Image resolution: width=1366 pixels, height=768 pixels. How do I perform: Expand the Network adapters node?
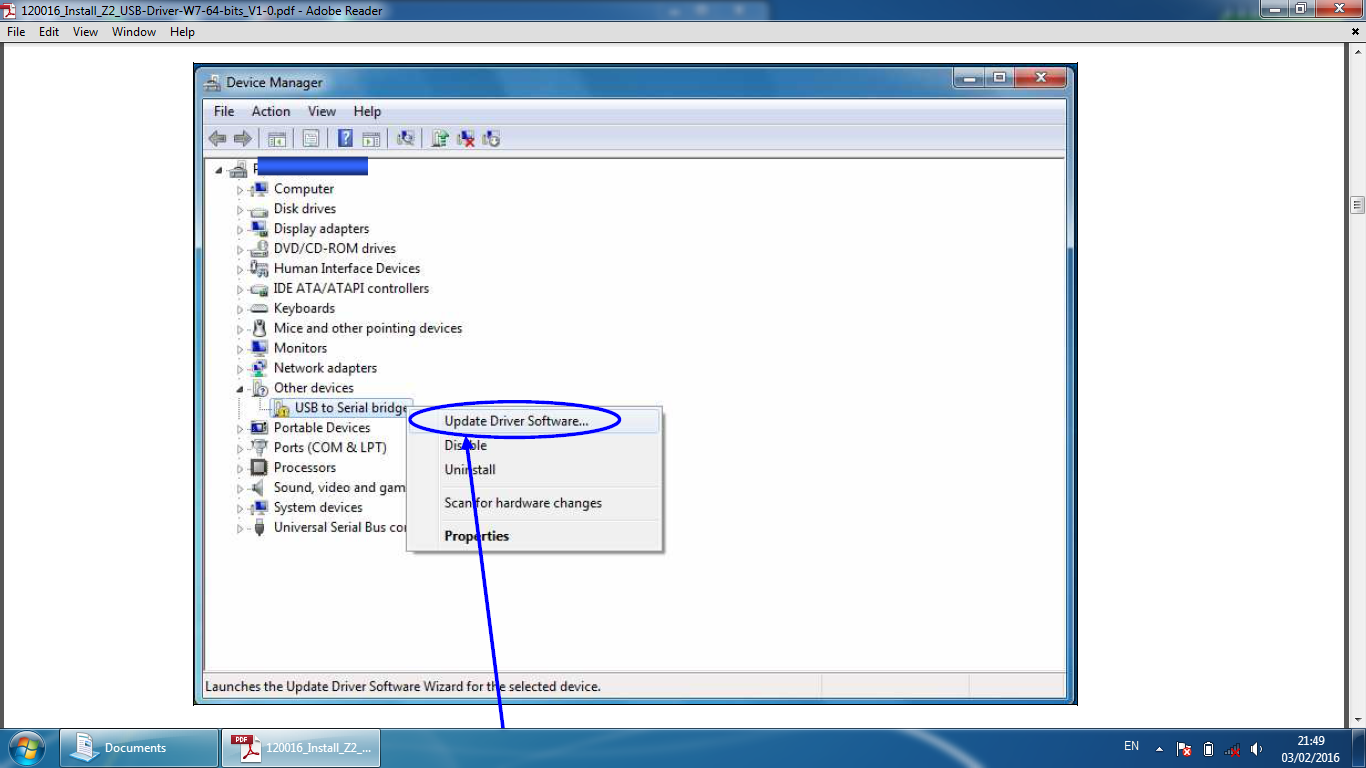point(240,367)
